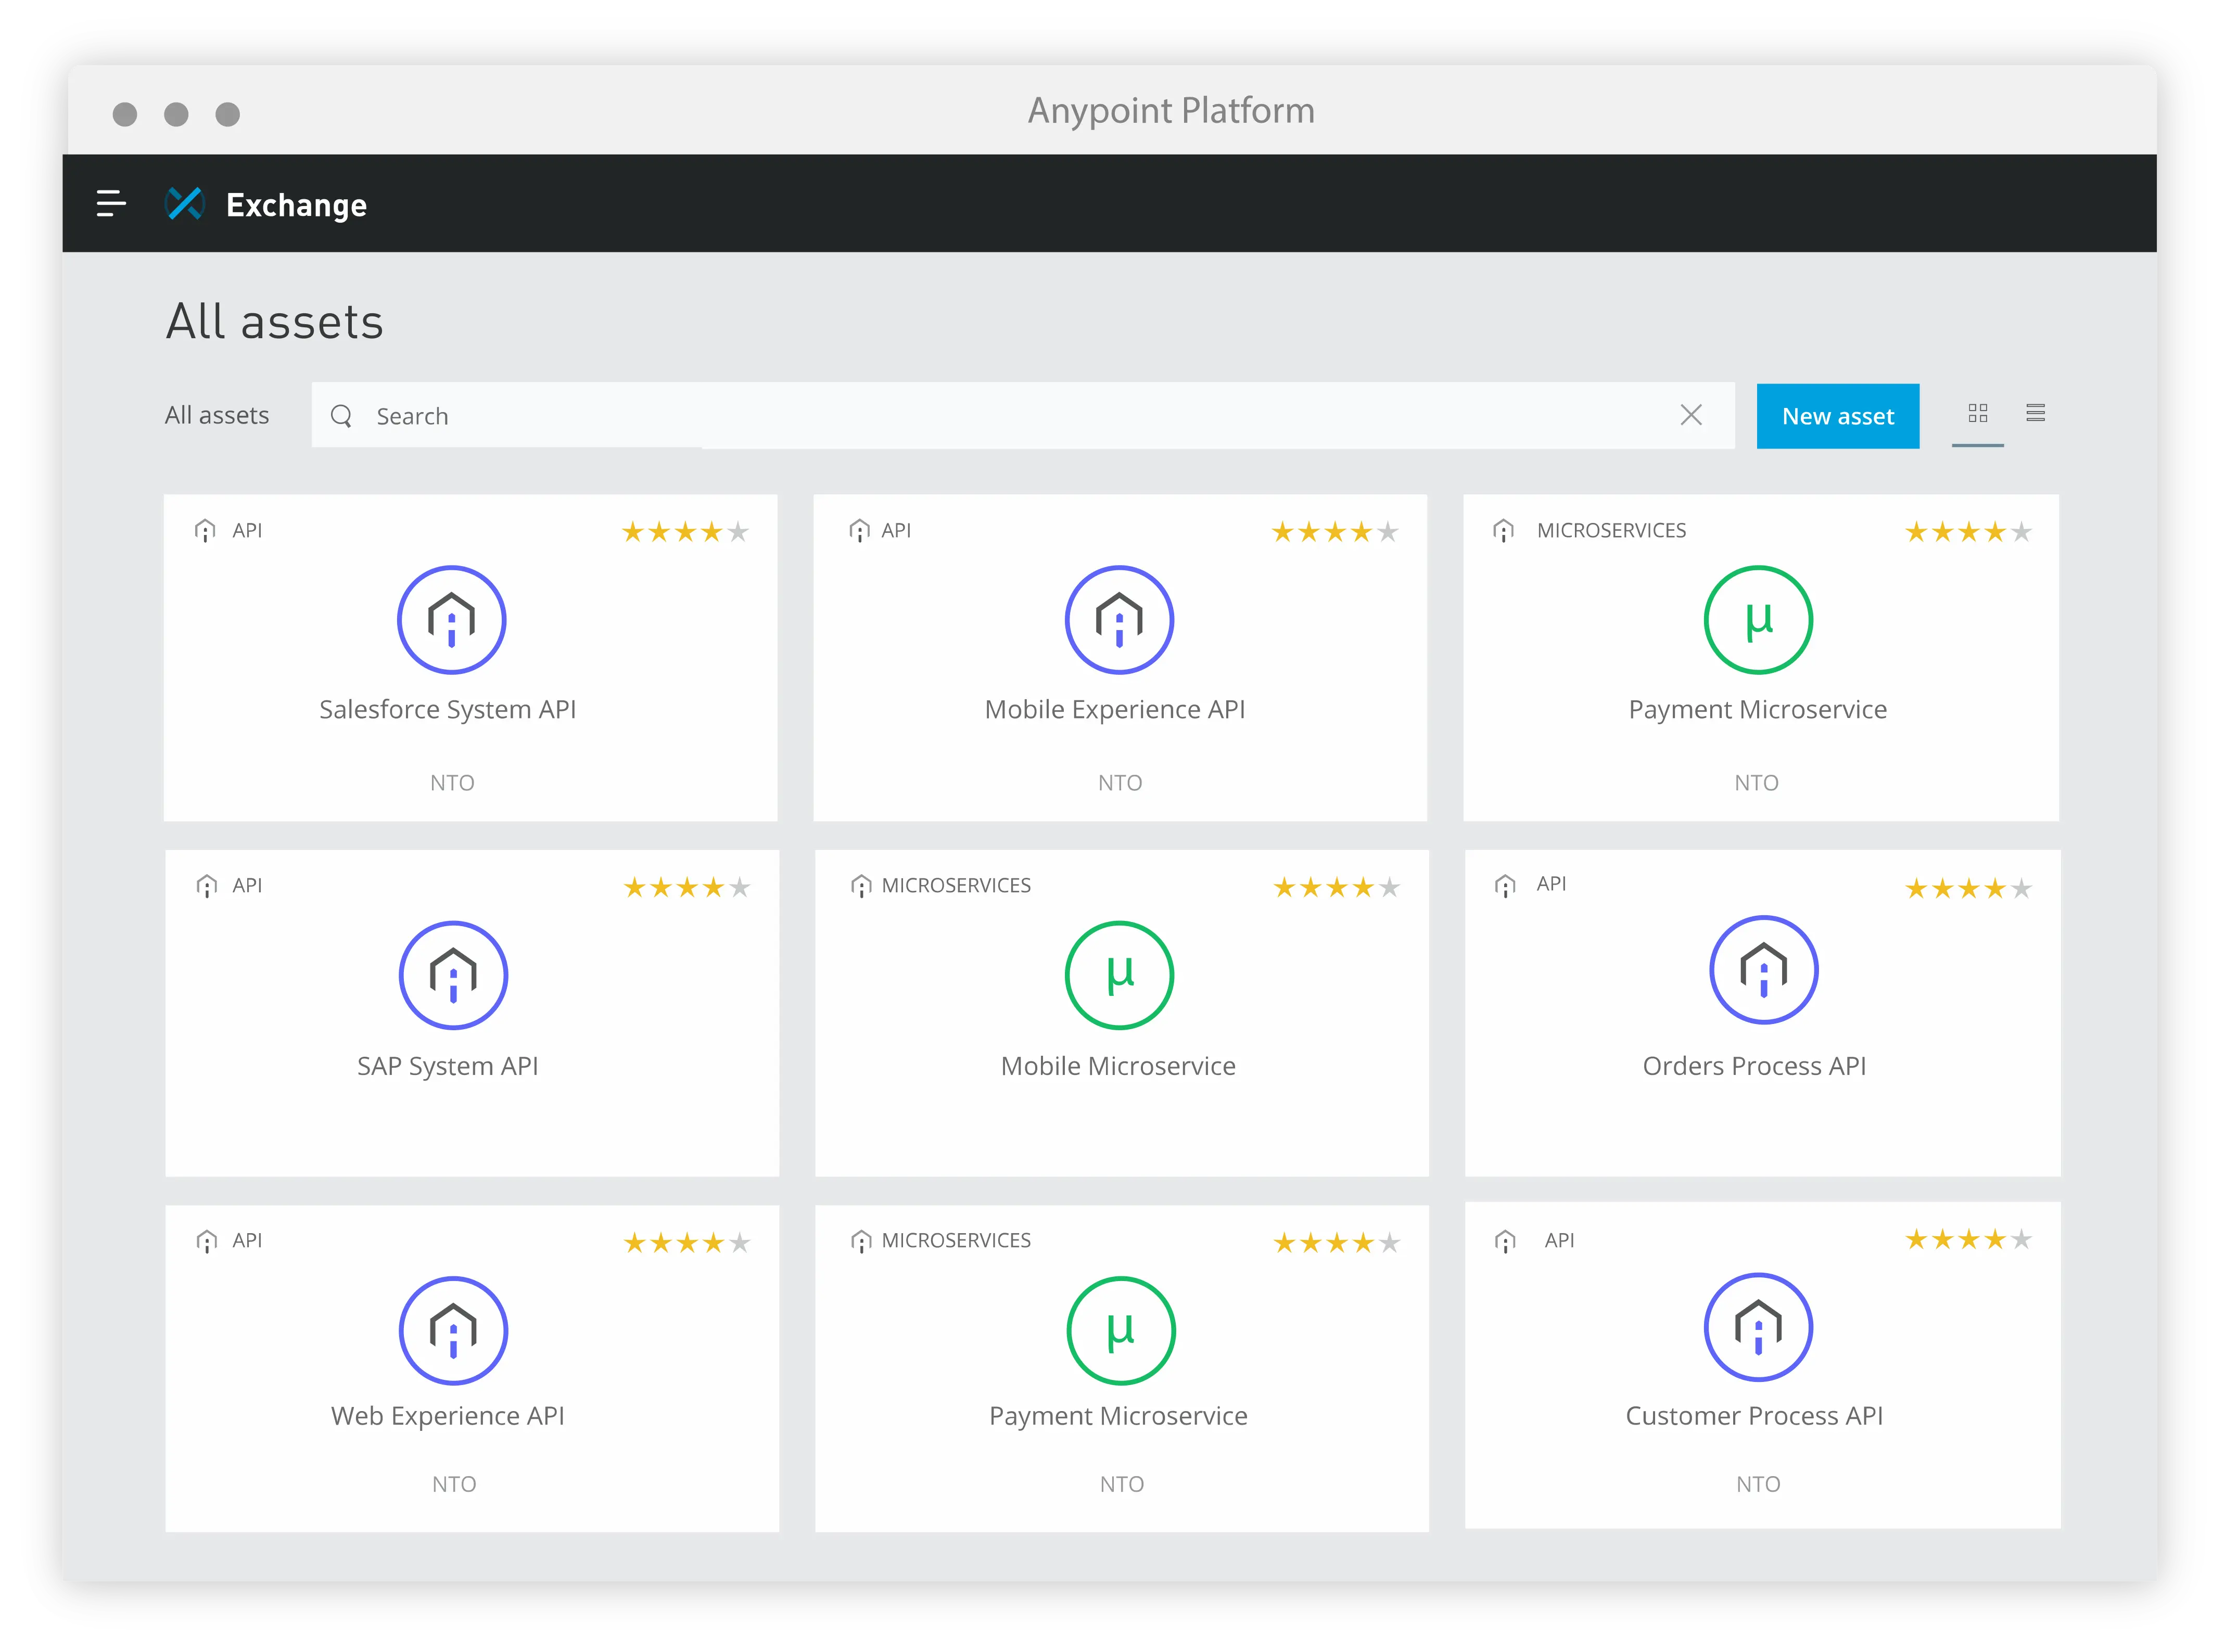2225x1652 pixels.
Task: Open Web Experience API circular icon
Action: coord(453,1330)
